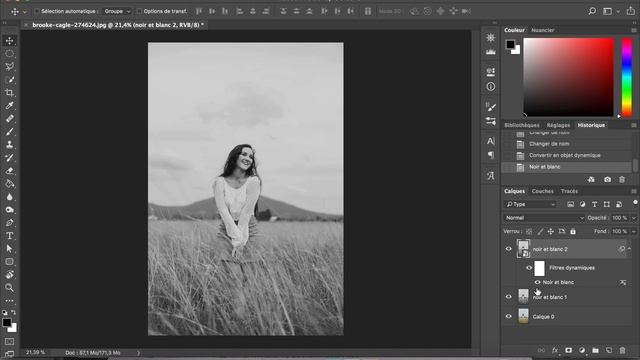This screenshot has height=360, width=640.
Task: Create a new adjustment layer
Action: [582, 351]
